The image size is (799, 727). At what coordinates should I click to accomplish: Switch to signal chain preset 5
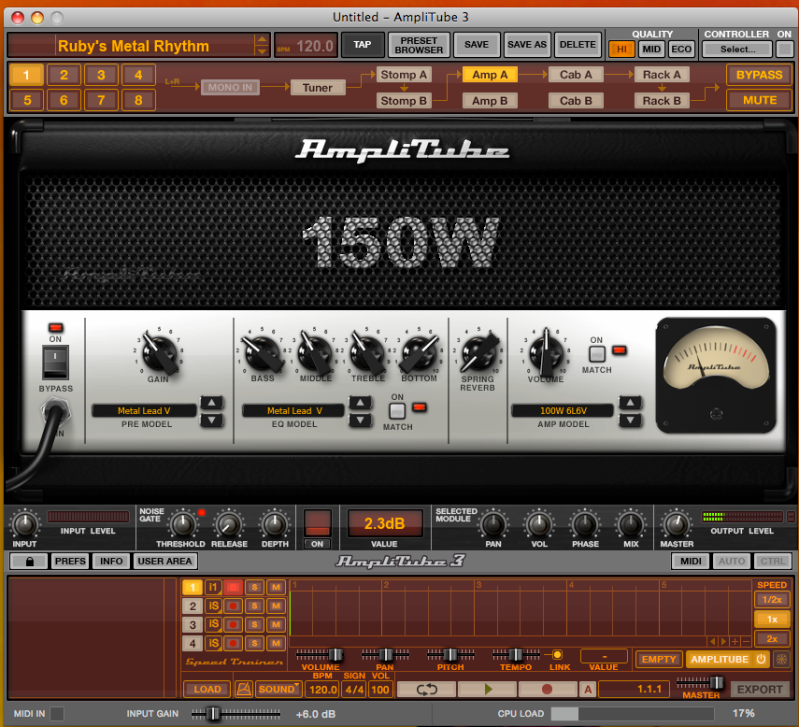[27, 100]
